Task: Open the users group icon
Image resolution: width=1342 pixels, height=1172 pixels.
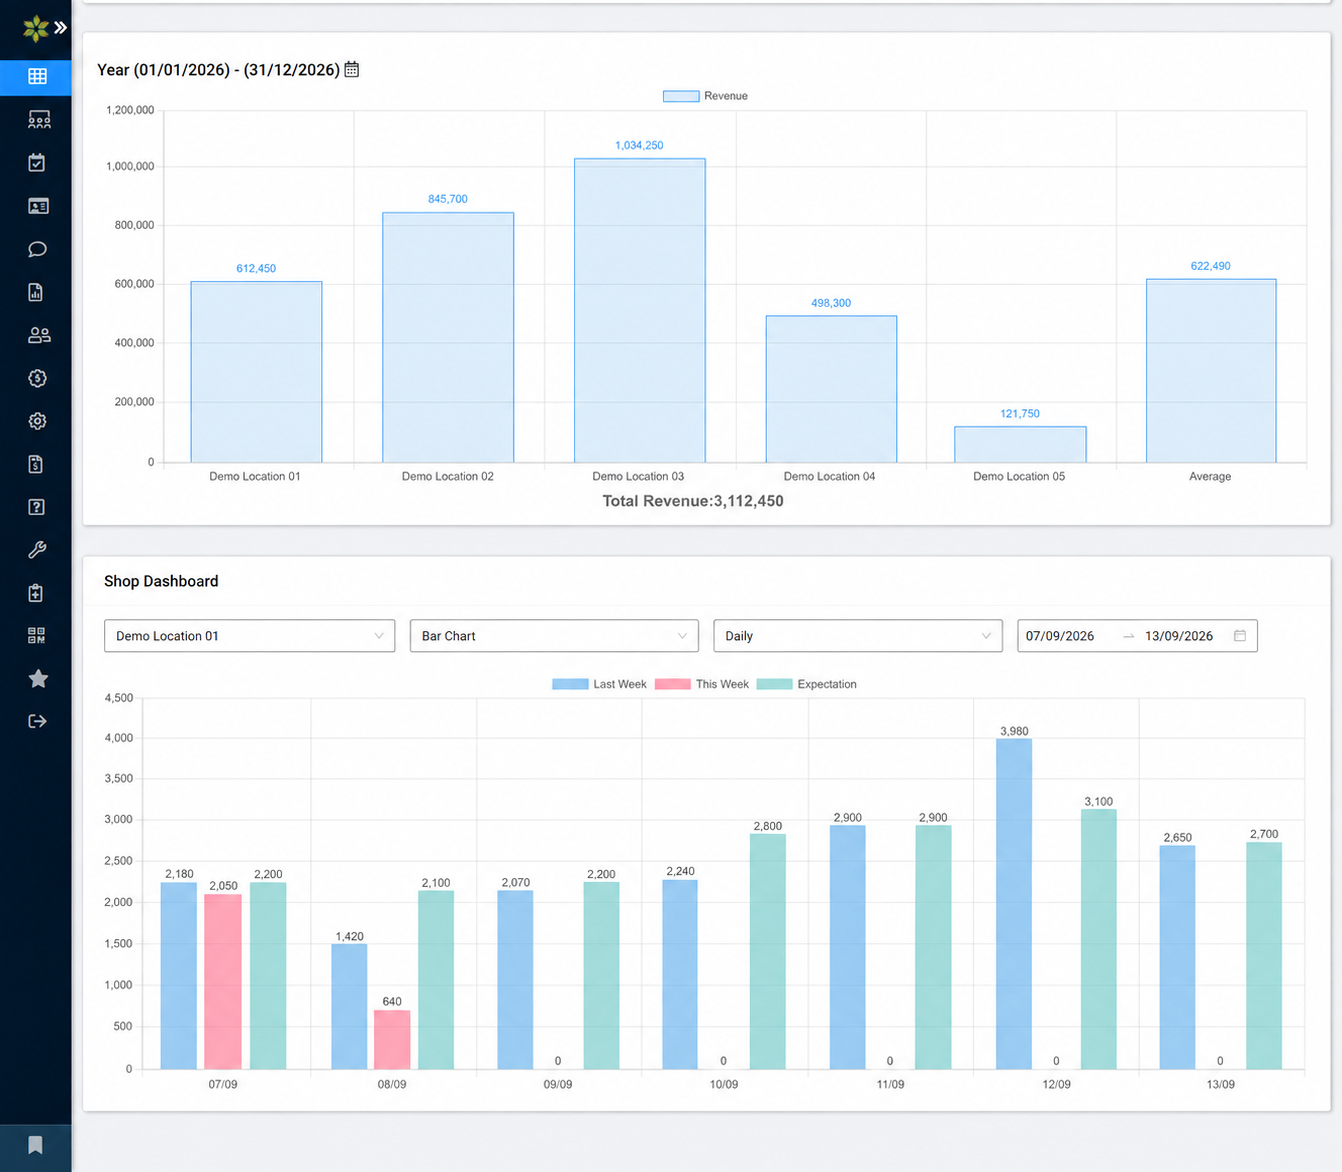Action: point(38,335)
